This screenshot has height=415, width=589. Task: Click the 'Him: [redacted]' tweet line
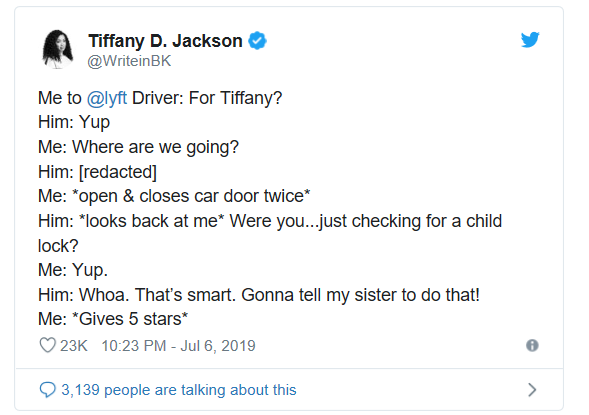click(97, 172)
